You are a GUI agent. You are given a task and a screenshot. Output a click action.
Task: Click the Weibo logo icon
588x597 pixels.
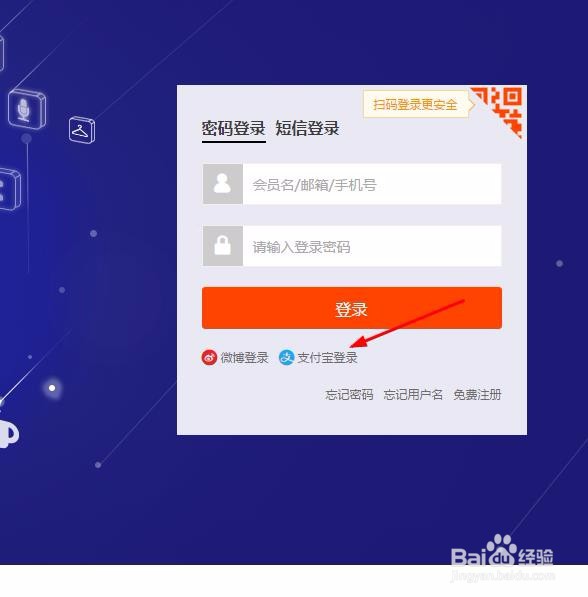209,358
